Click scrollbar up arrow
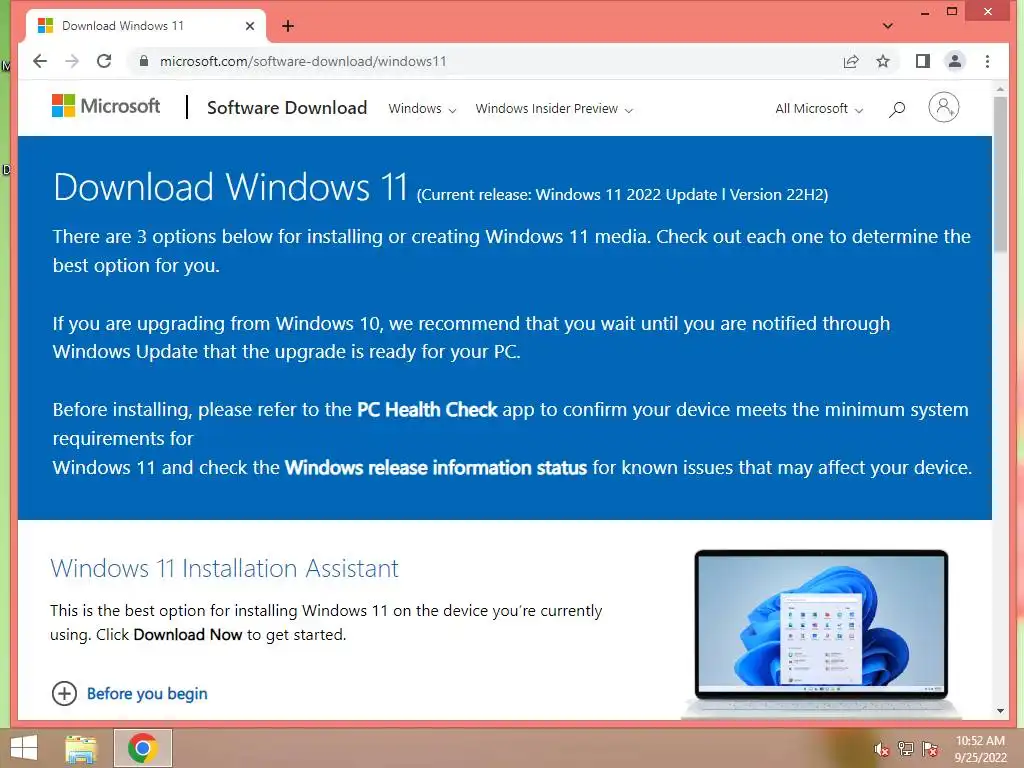Image resolution: width=1024 pixels, height=768 pixels. [1000, 88]
